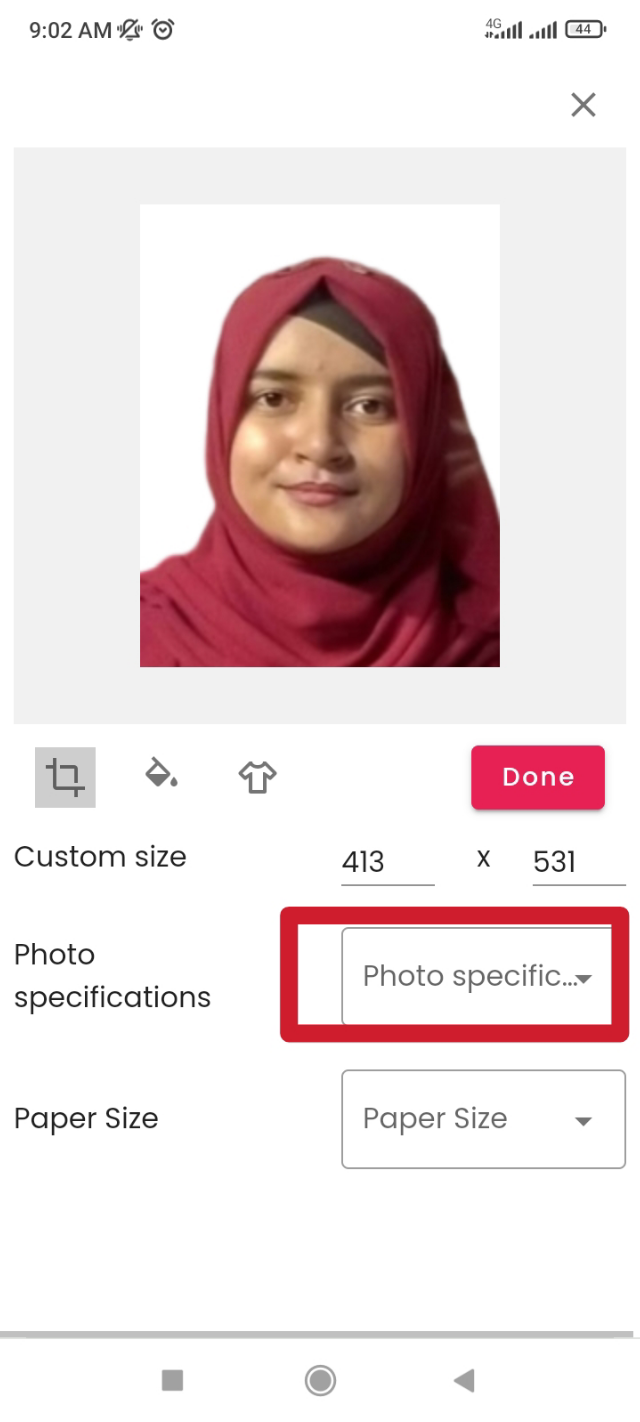Tap the muted bell status icon

tap(131, 30)
